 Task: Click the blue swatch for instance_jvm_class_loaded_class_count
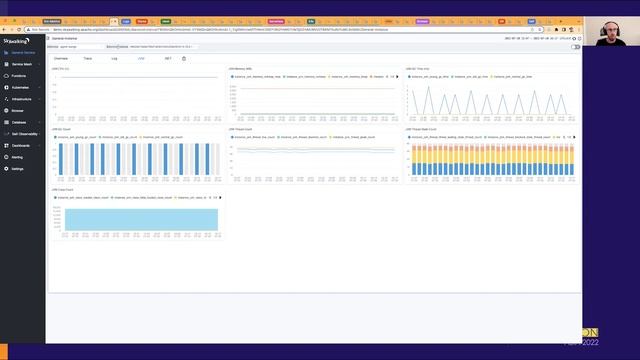(56, 198)
